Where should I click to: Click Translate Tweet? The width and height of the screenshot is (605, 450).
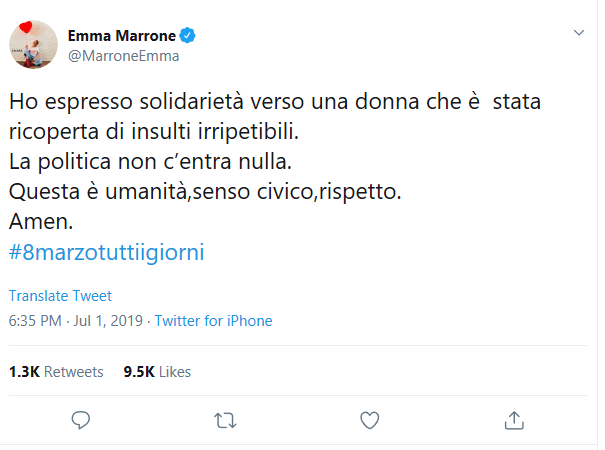click(x=60, y=296)
